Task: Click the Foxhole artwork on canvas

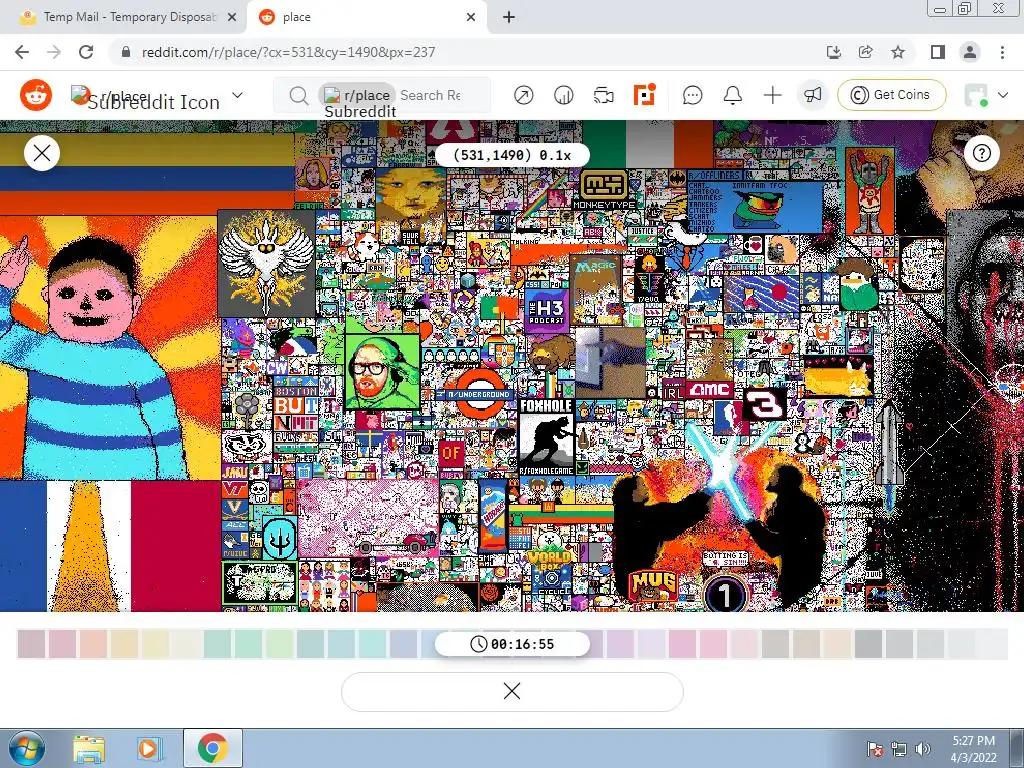Action: pyautogui.click(x=547, y=437)
